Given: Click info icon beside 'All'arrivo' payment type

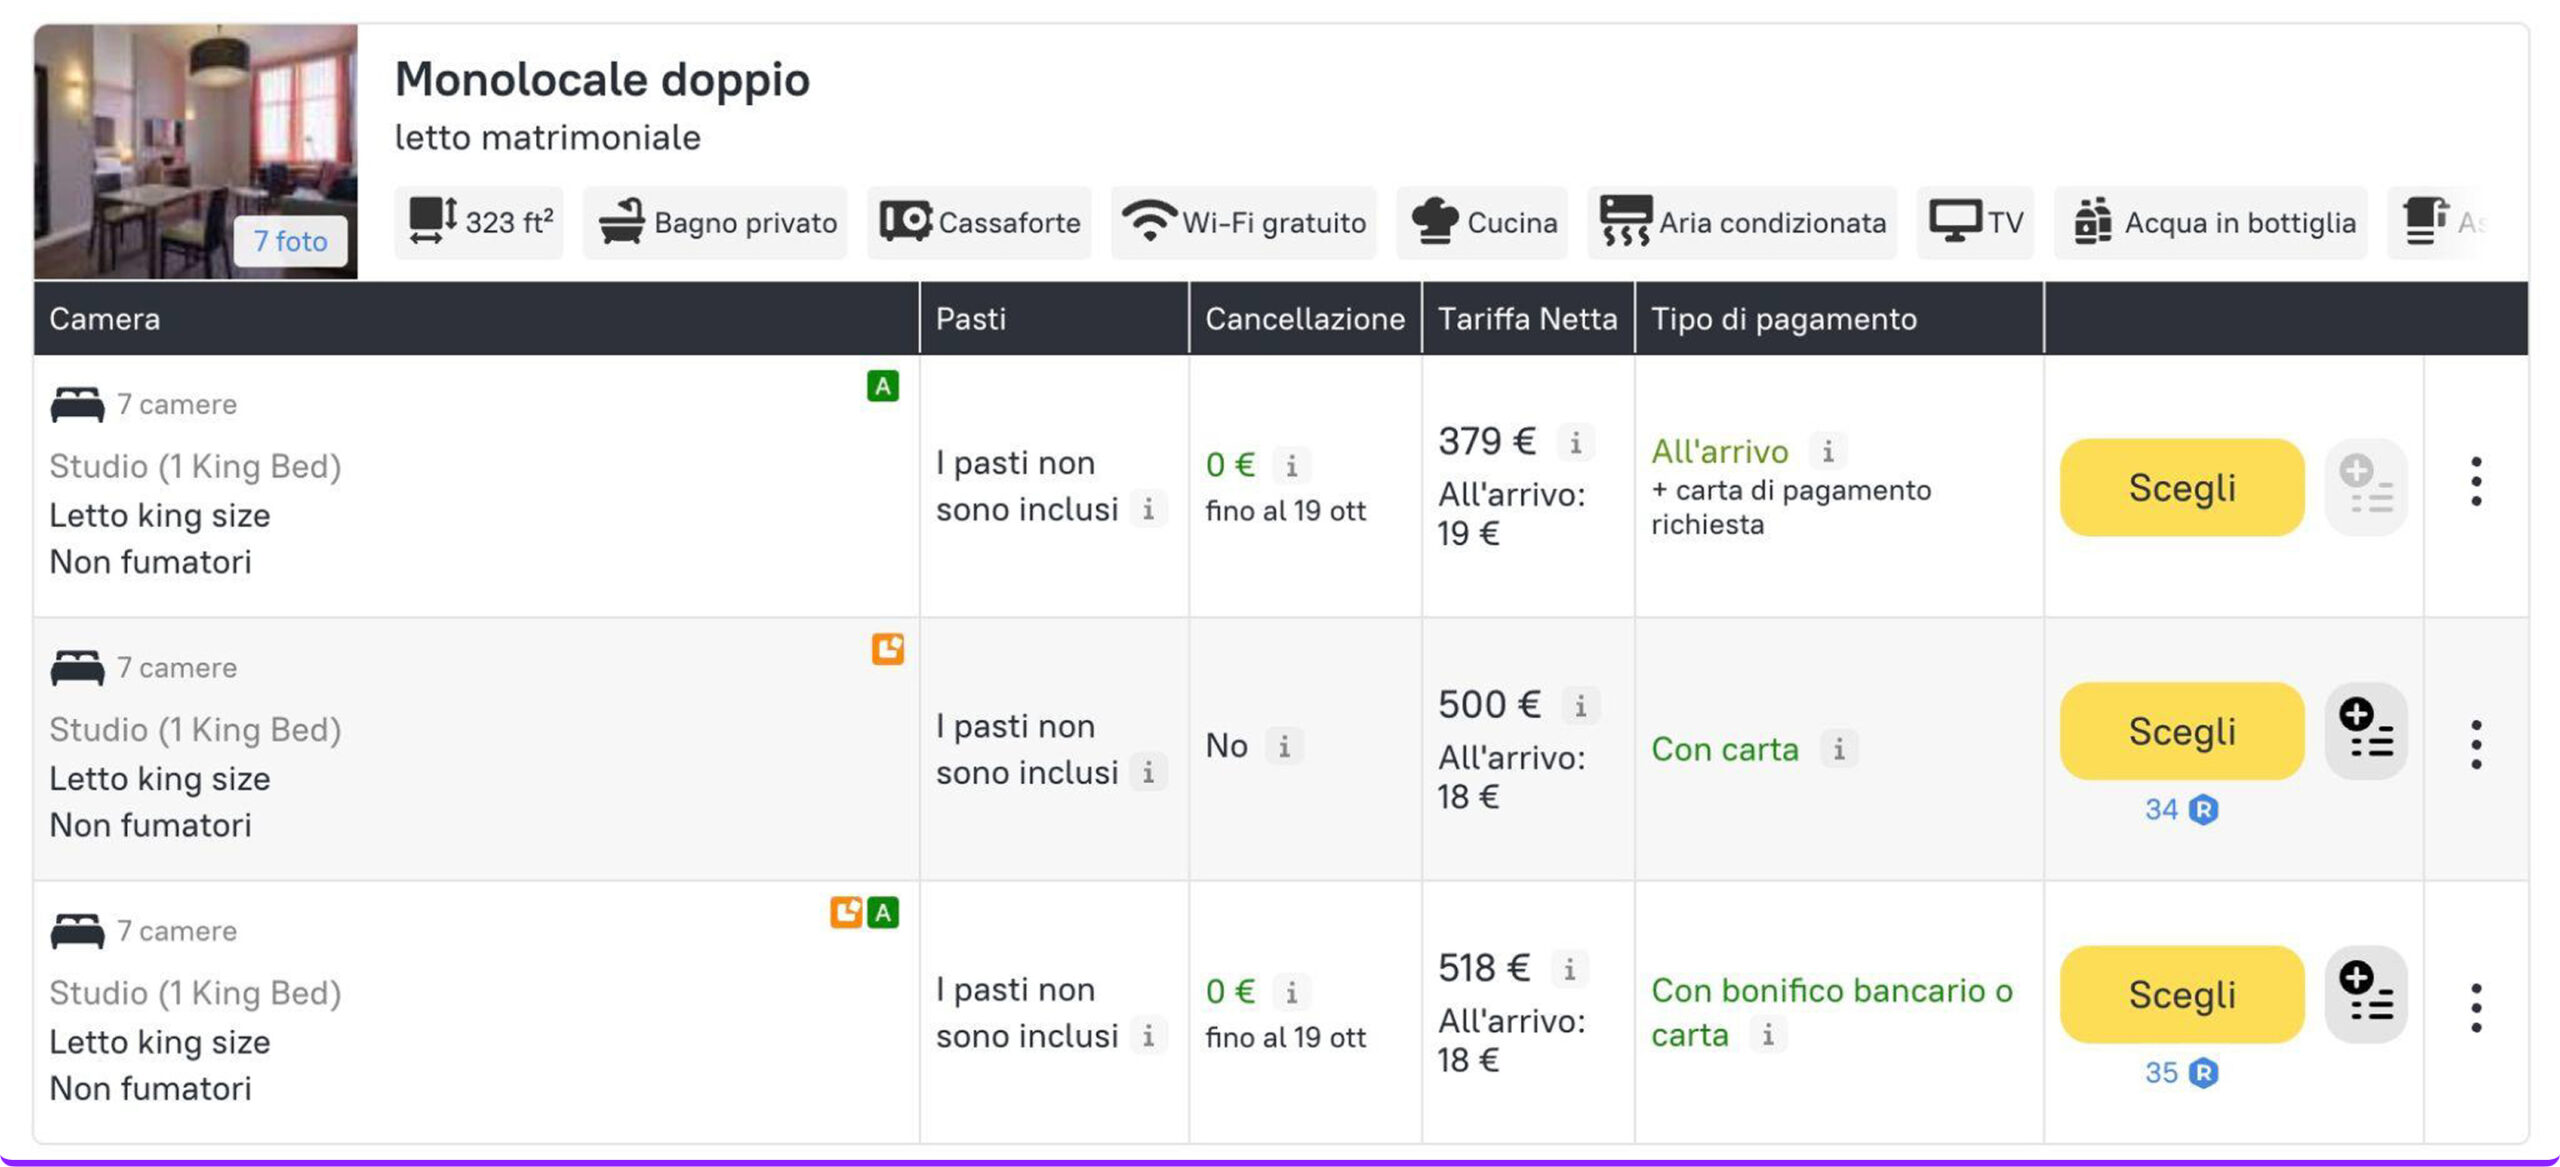Looking at the screenshot, I should click(x=1827, y=451).
